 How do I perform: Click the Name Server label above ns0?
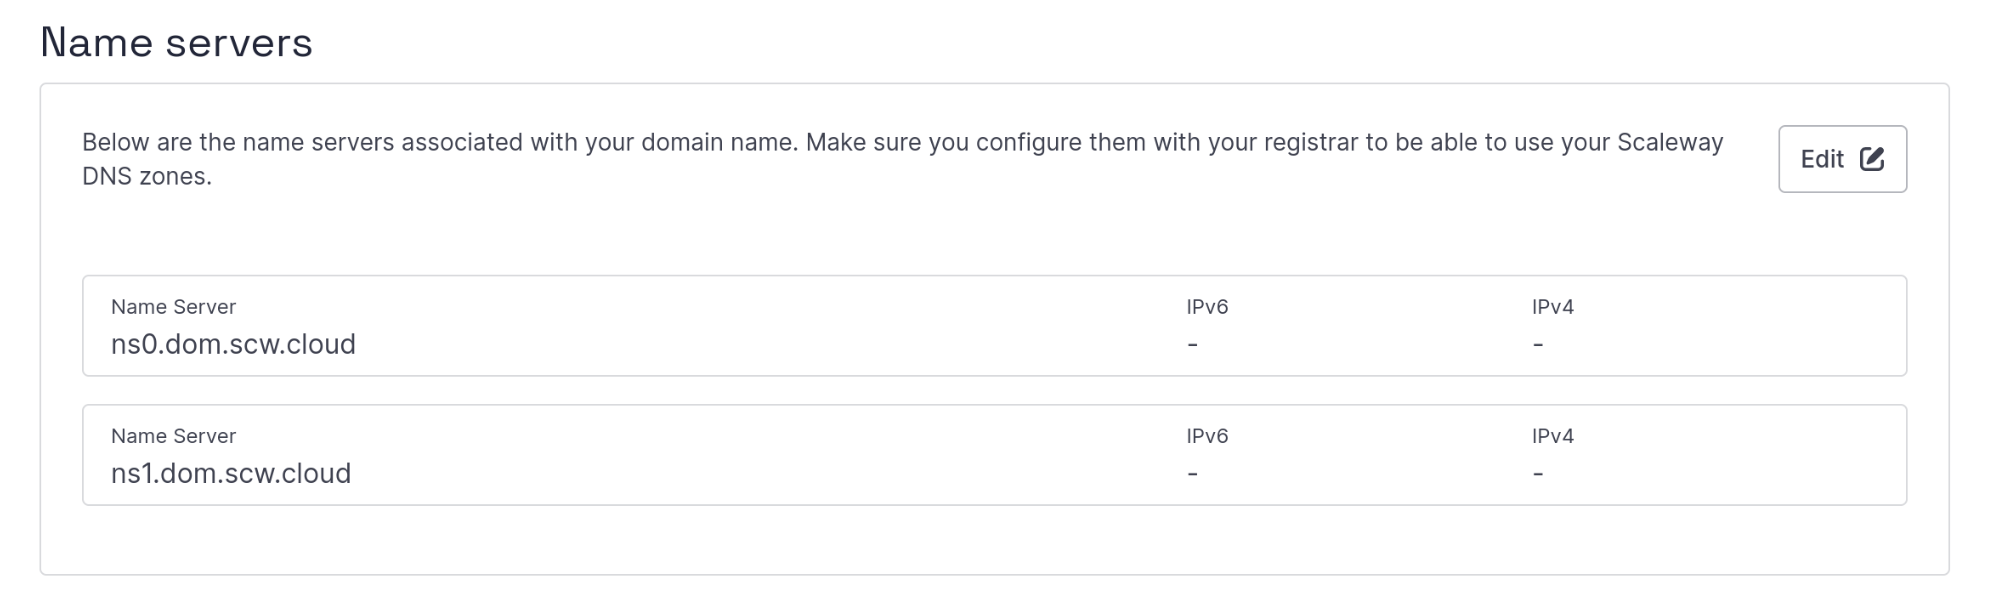click(173, 307)
